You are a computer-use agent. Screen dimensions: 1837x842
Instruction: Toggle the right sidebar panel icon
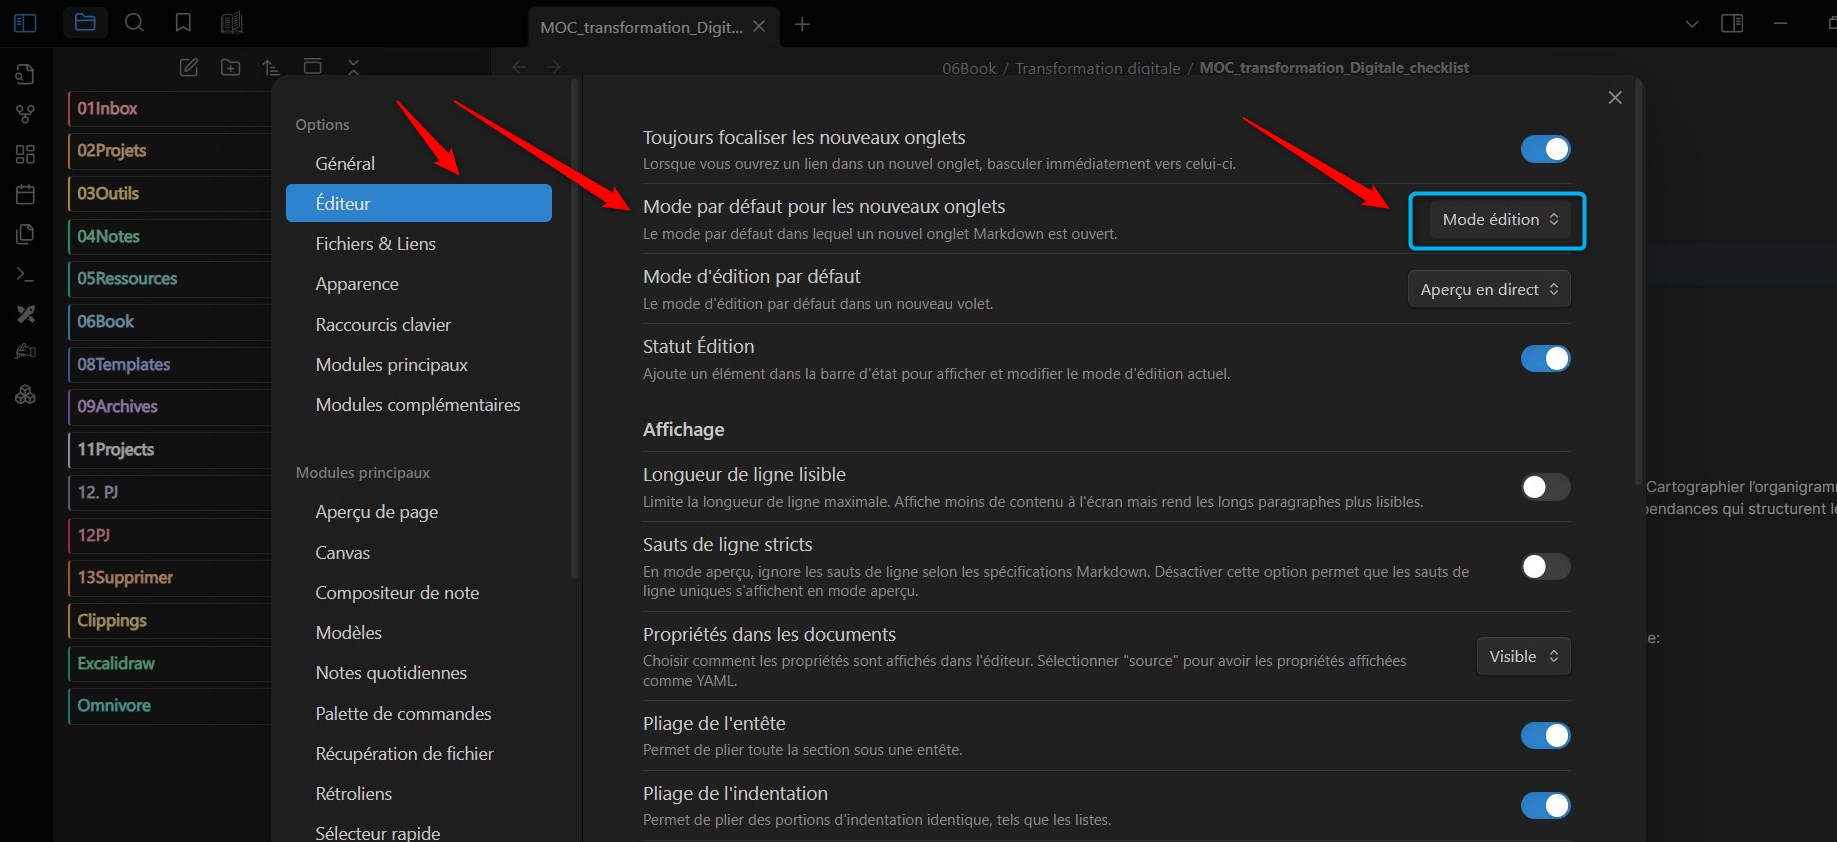point(1732,23)
